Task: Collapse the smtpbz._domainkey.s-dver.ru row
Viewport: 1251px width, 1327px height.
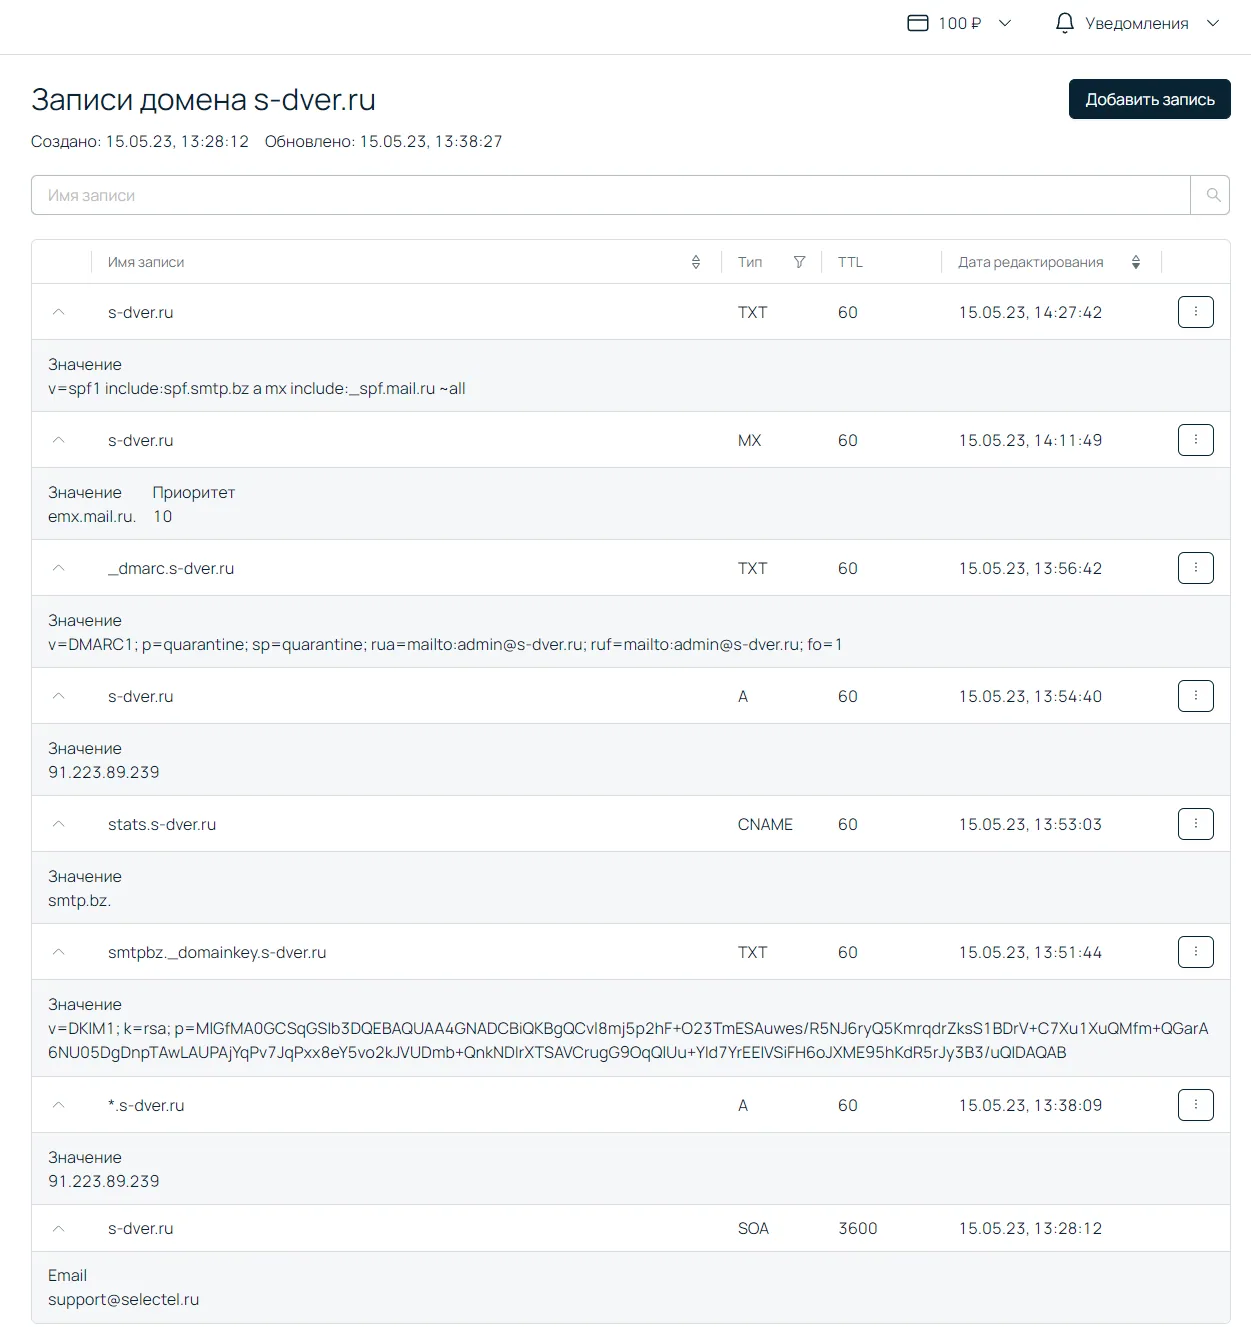Action: (x=58, y=952)
